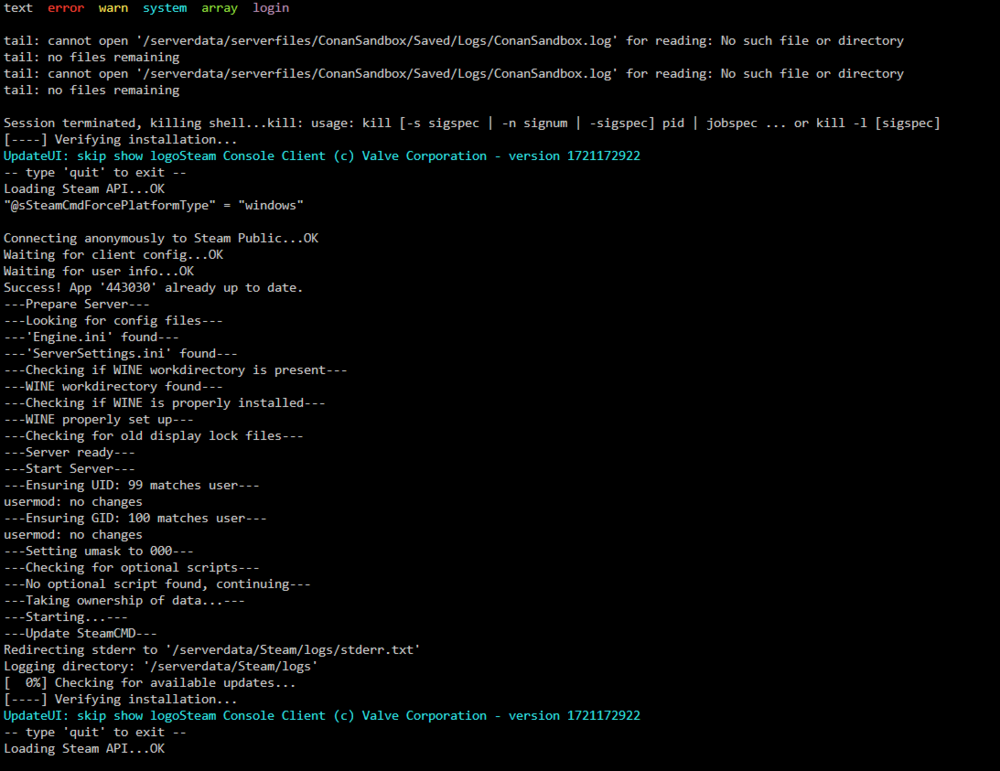Image resolution: width=1000 pixels, height=771 pixels.
Task: Click the 'Engine.ini found' line
Action: pos(91,337)
